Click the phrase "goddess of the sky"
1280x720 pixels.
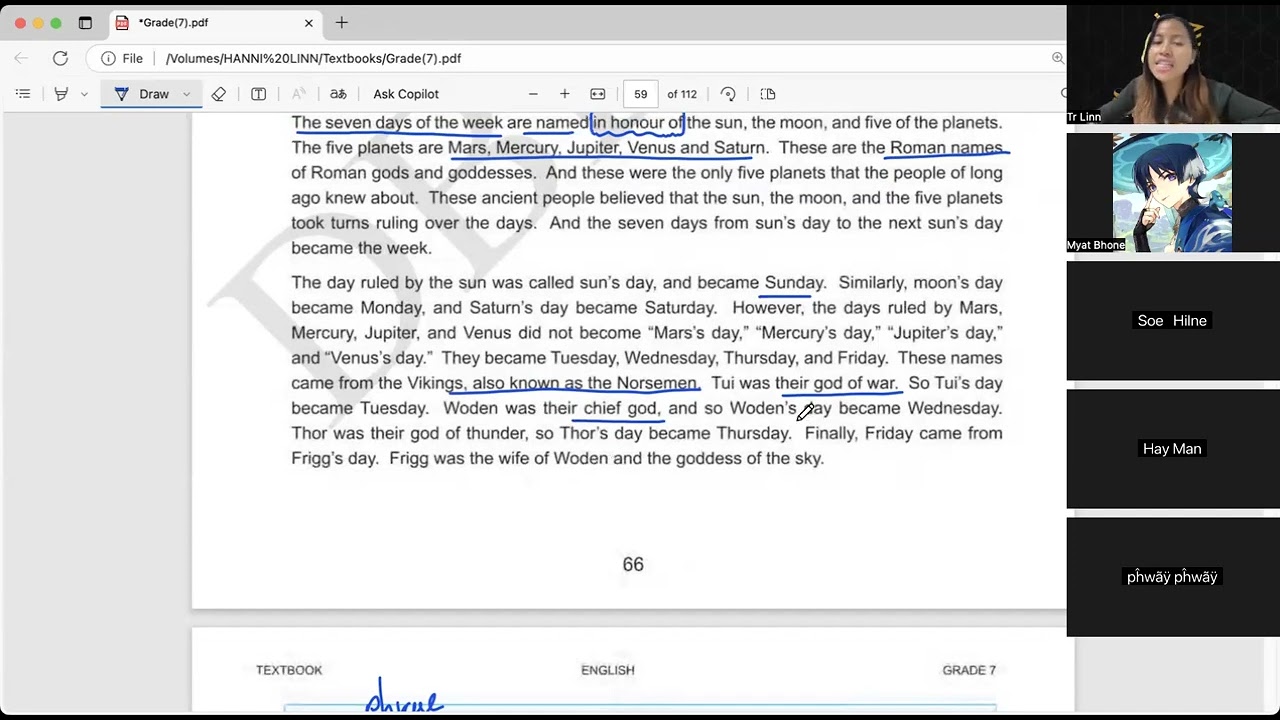point(750,458)
